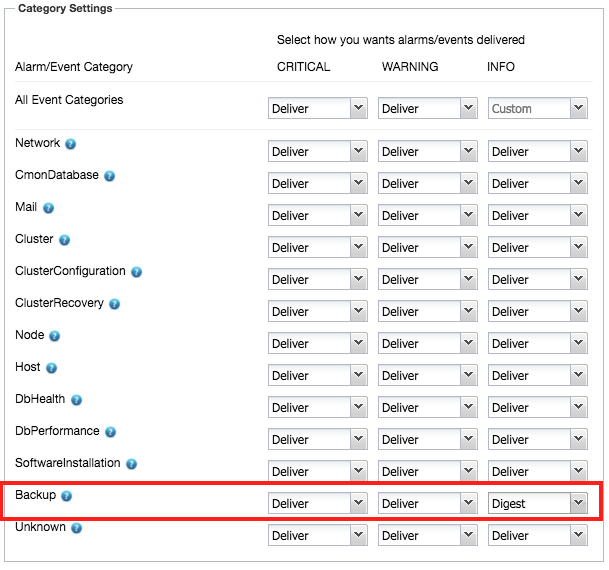Click the help icon next to Network
Image resolution: width=609 pixels, height=570 pixels.
click(70, 144)
